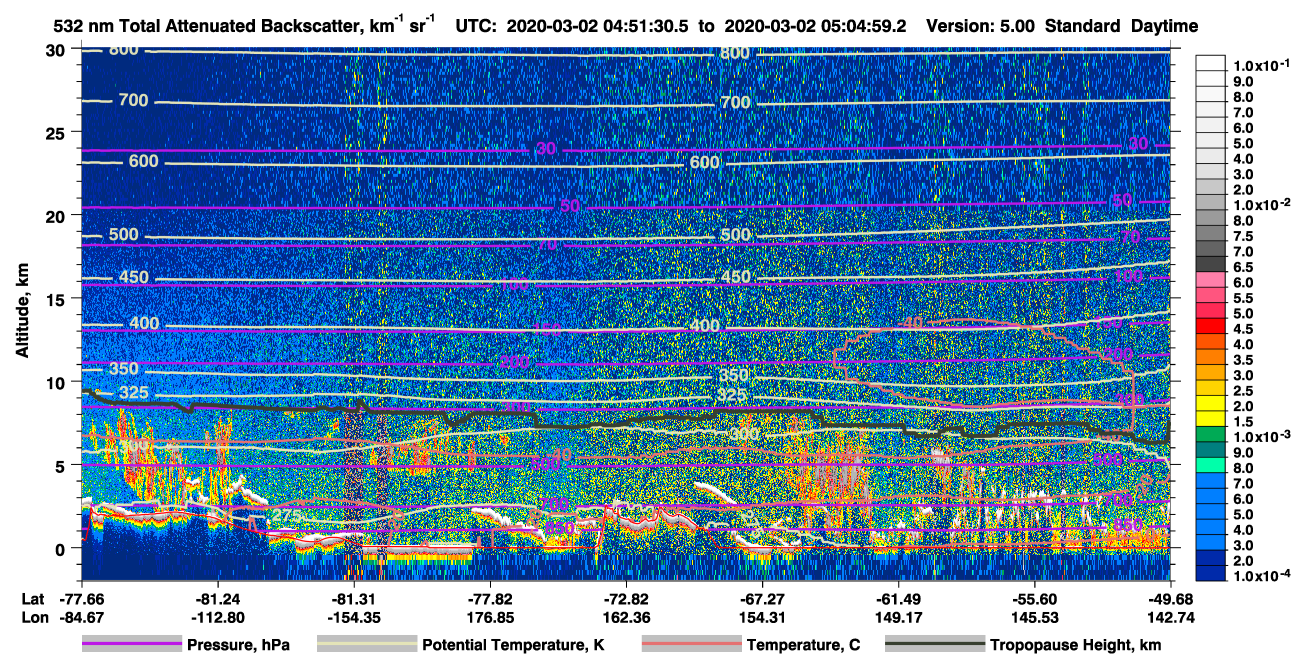Click the word 'Daytime' in the title
The height and width of the screenshot is (667, 1300).
click(1165, 27)
